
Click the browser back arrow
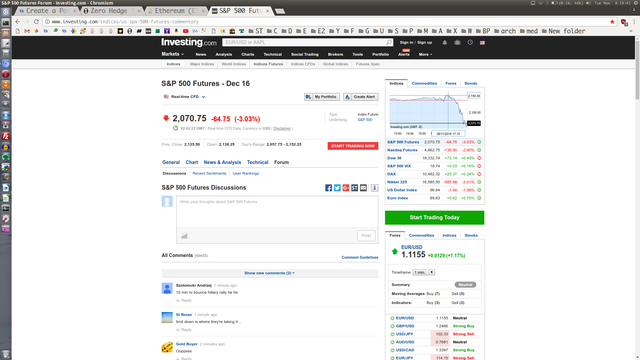17,22
